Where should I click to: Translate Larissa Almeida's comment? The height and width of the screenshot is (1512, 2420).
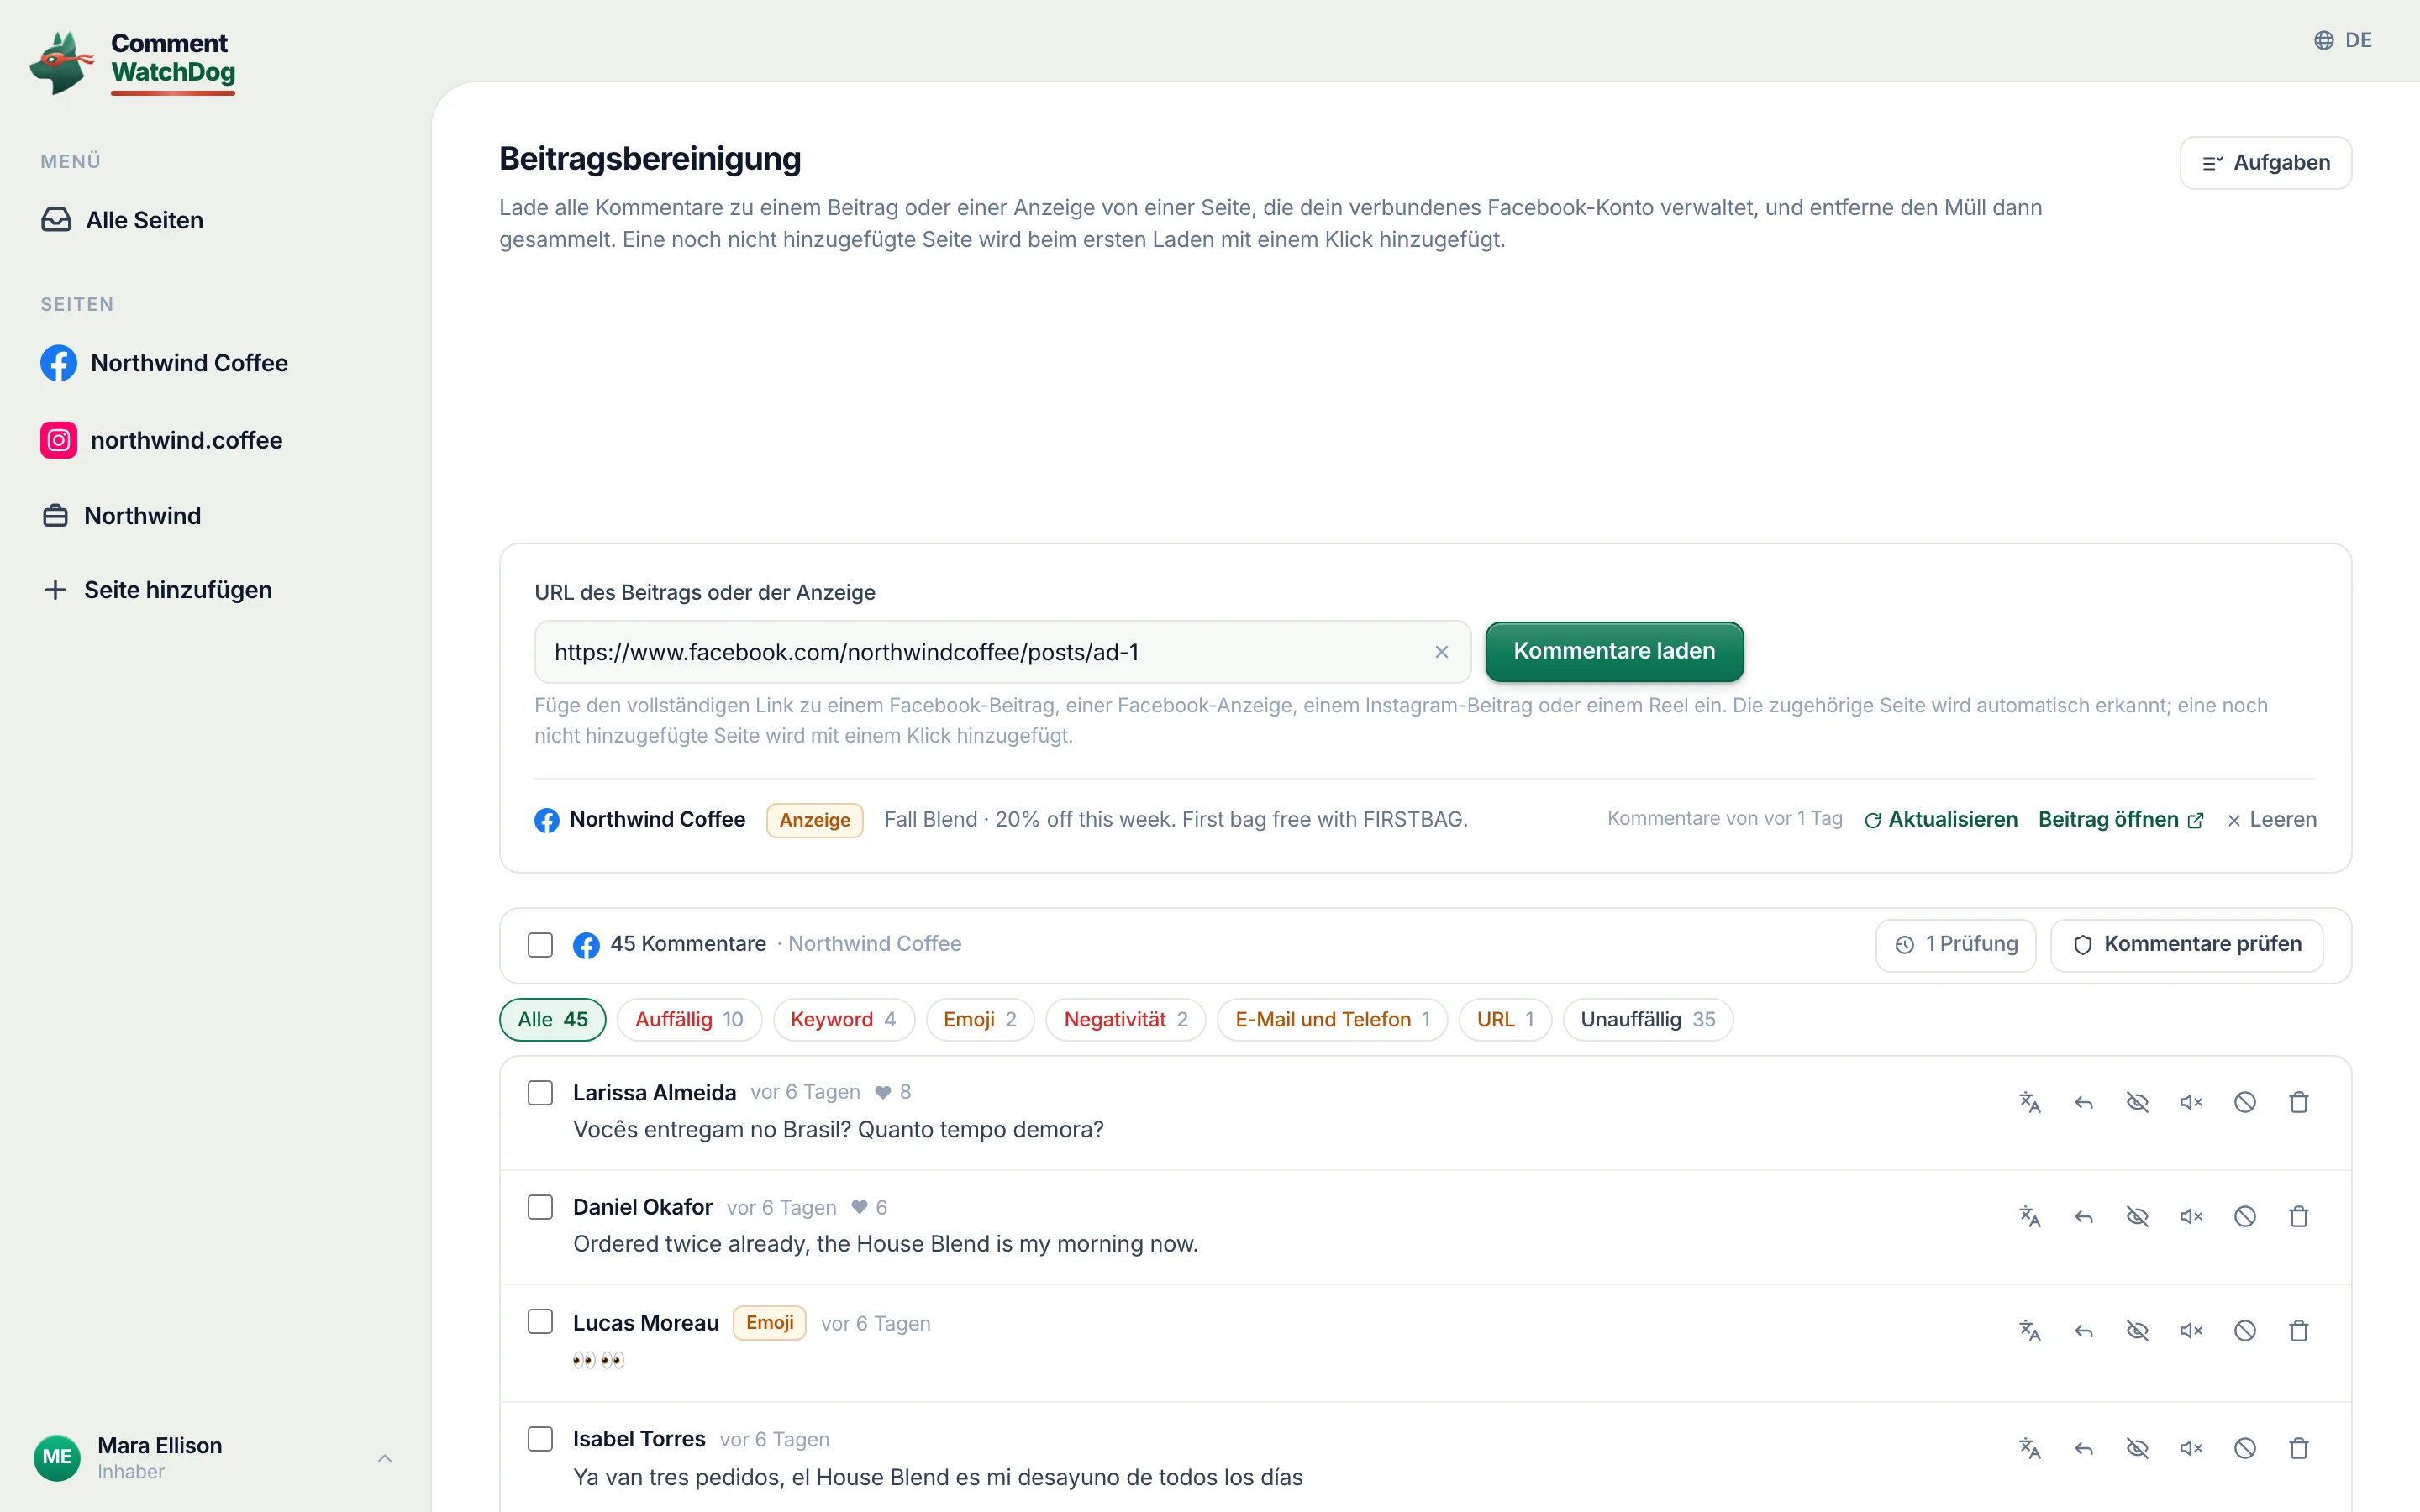[x=2029, y=1102]
